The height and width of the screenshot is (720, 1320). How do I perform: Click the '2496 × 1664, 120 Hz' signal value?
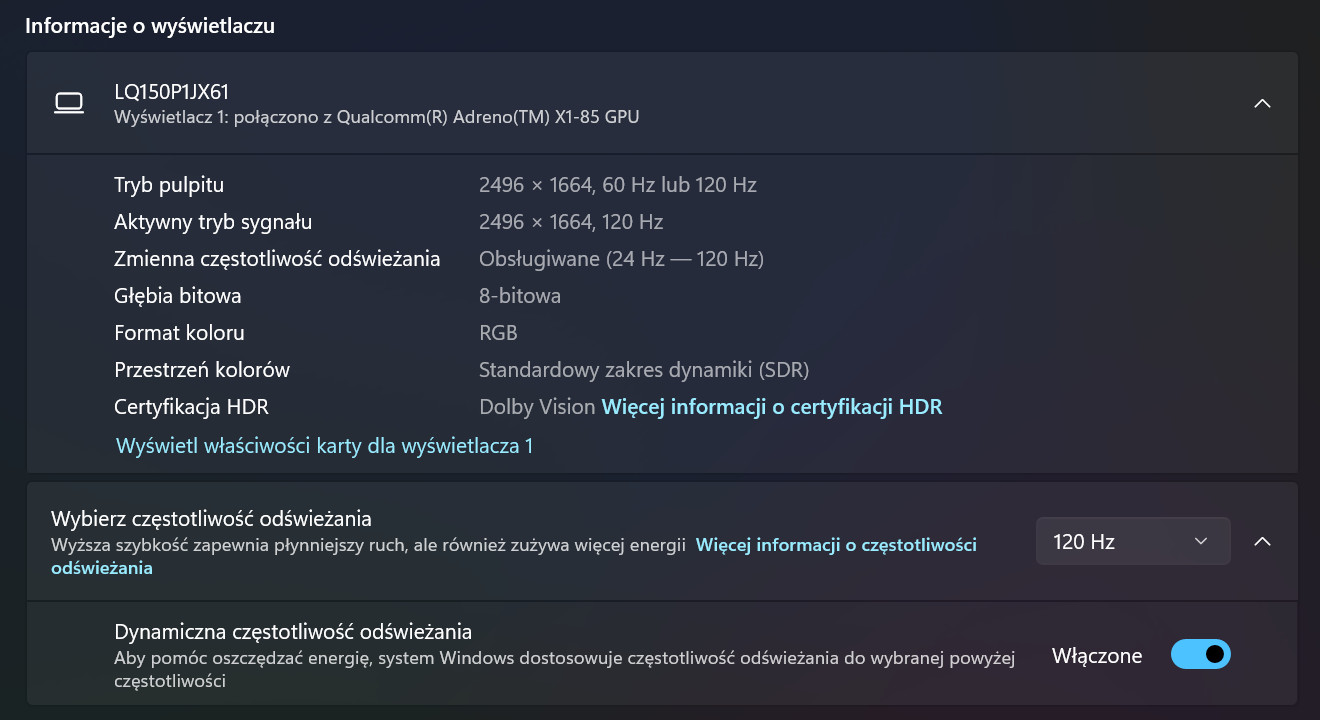pos(571,222)
